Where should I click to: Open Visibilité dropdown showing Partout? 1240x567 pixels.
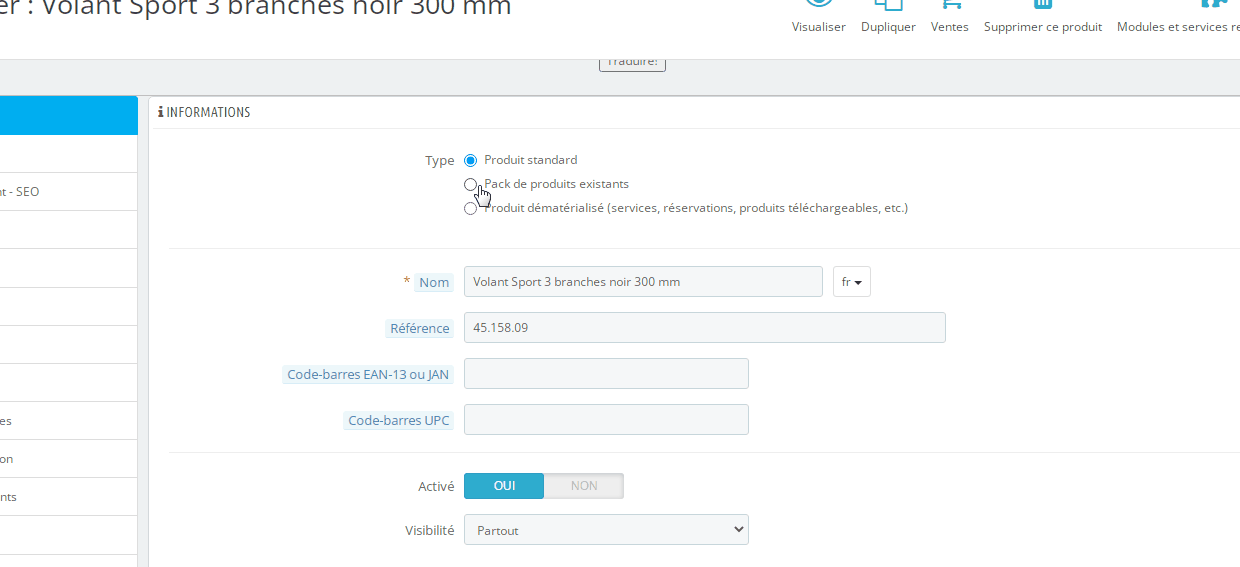click(x=606, y=529)
